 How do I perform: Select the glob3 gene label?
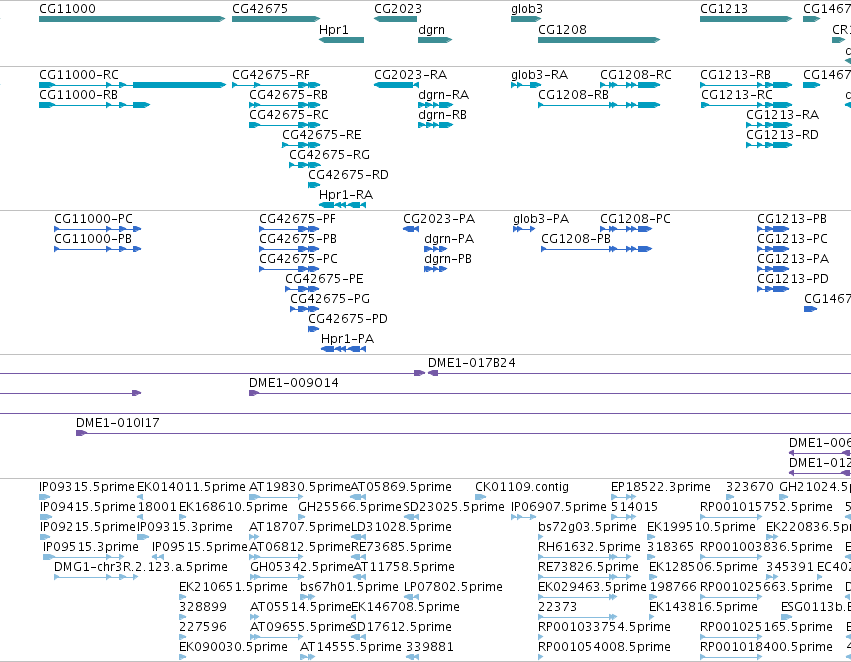click(x=527, y=9)
